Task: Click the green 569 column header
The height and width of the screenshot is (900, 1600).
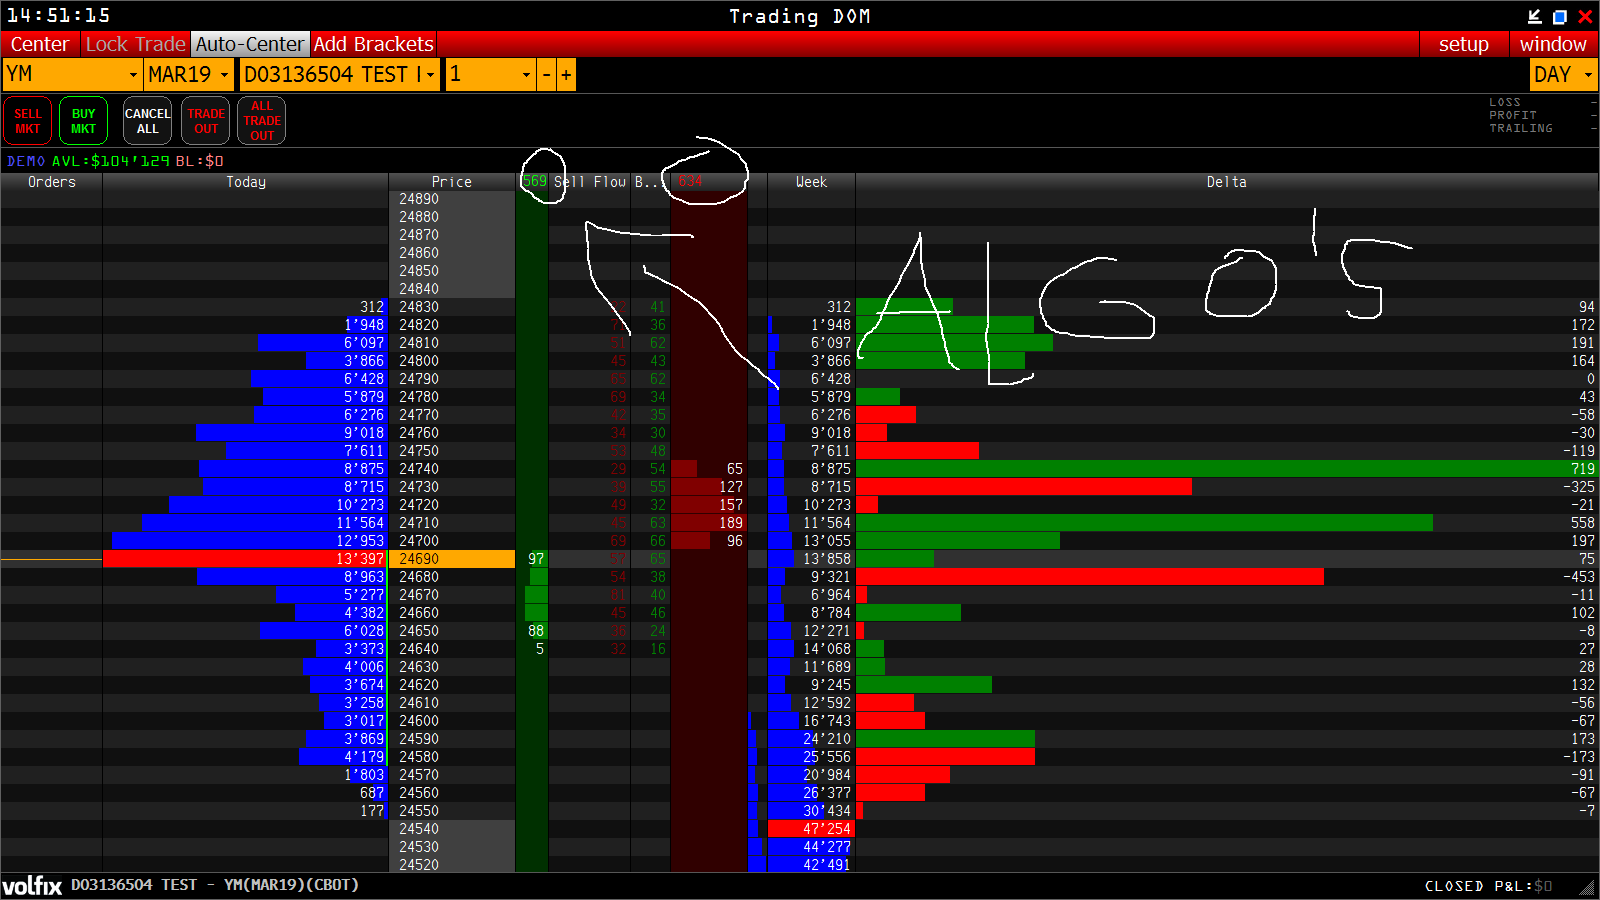Action: tap(534, 182)
